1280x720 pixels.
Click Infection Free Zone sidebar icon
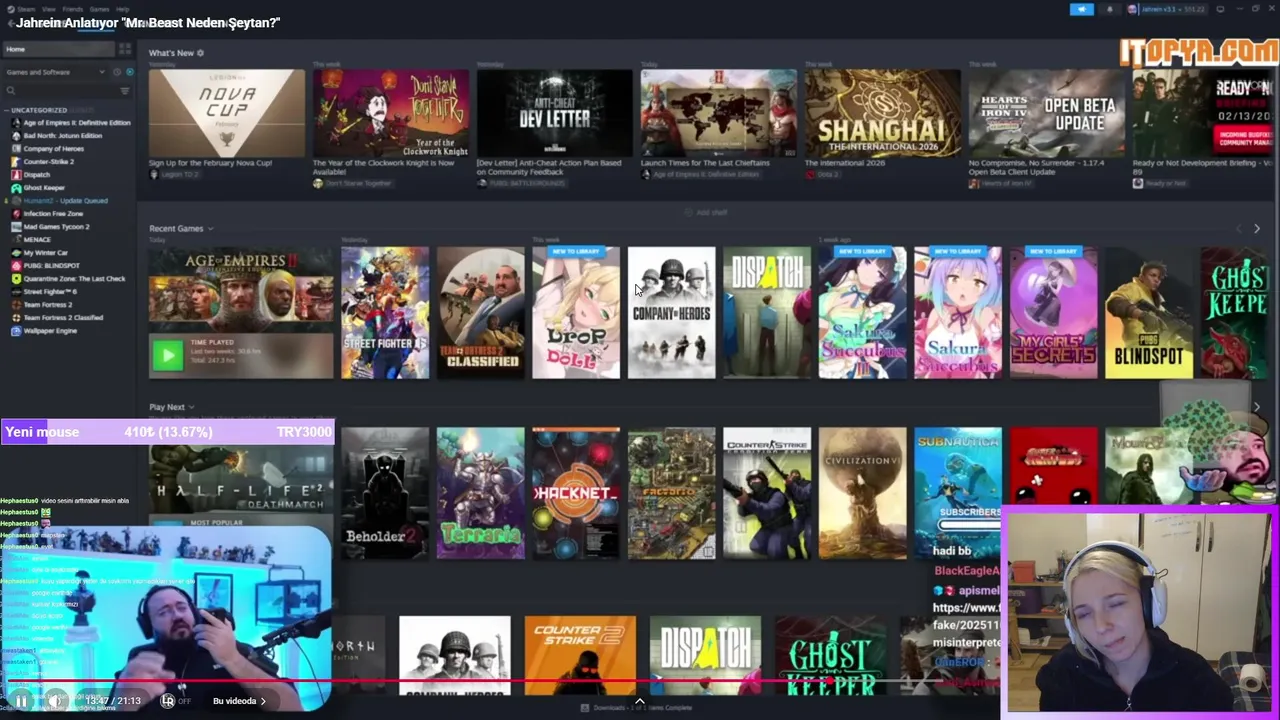point(16,214)
